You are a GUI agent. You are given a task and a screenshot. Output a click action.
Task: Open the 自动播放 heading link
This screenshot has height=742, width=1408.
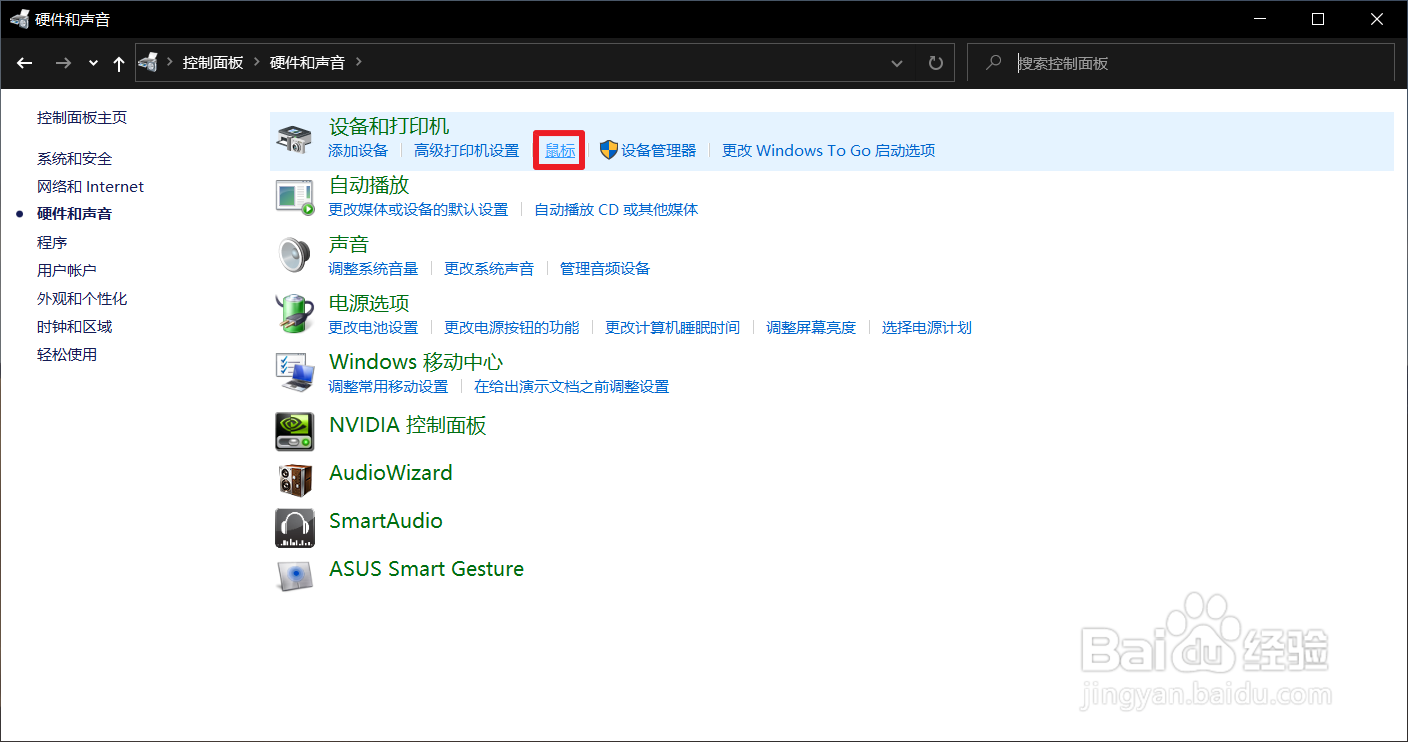coord(369,185)
